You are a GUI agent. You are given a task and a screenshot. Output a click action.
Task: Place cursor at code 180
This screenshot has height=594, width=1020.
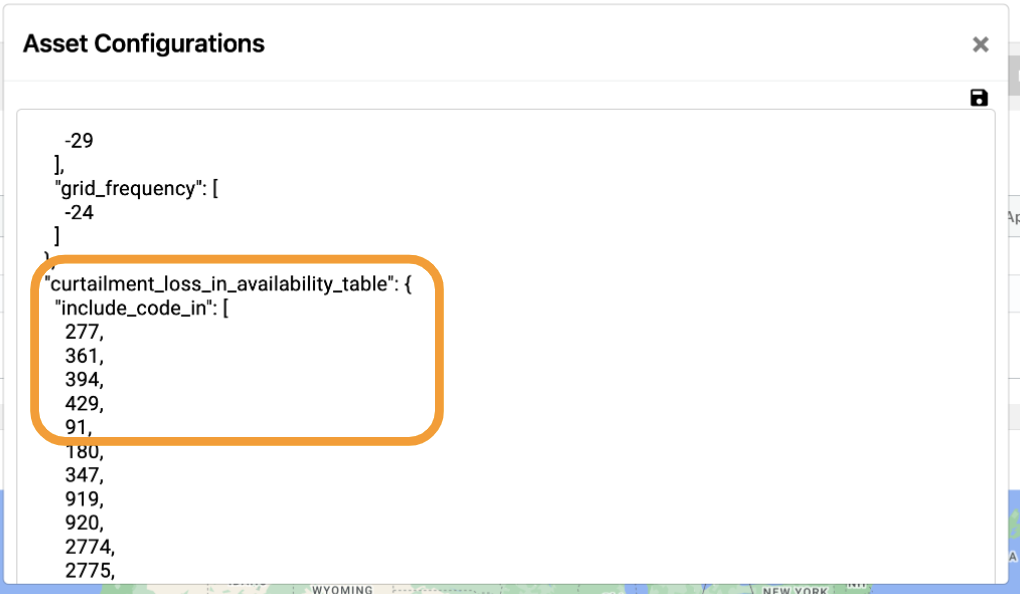pos(84,452)
